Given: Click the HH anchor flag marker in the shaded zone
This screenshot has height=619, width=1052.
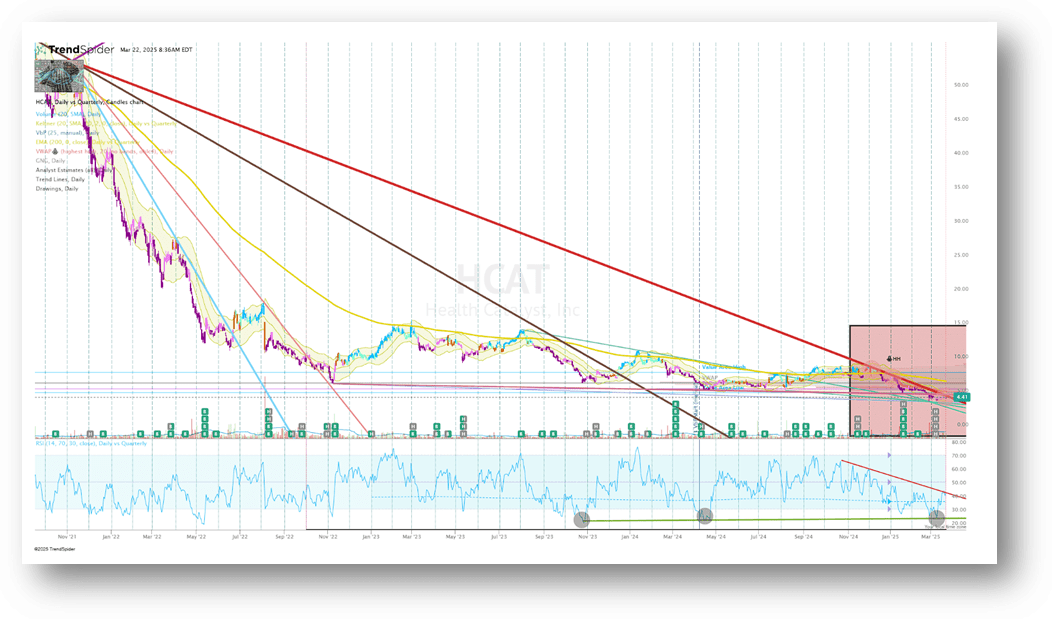Looking at the screenshot, I should coord(889,358).
